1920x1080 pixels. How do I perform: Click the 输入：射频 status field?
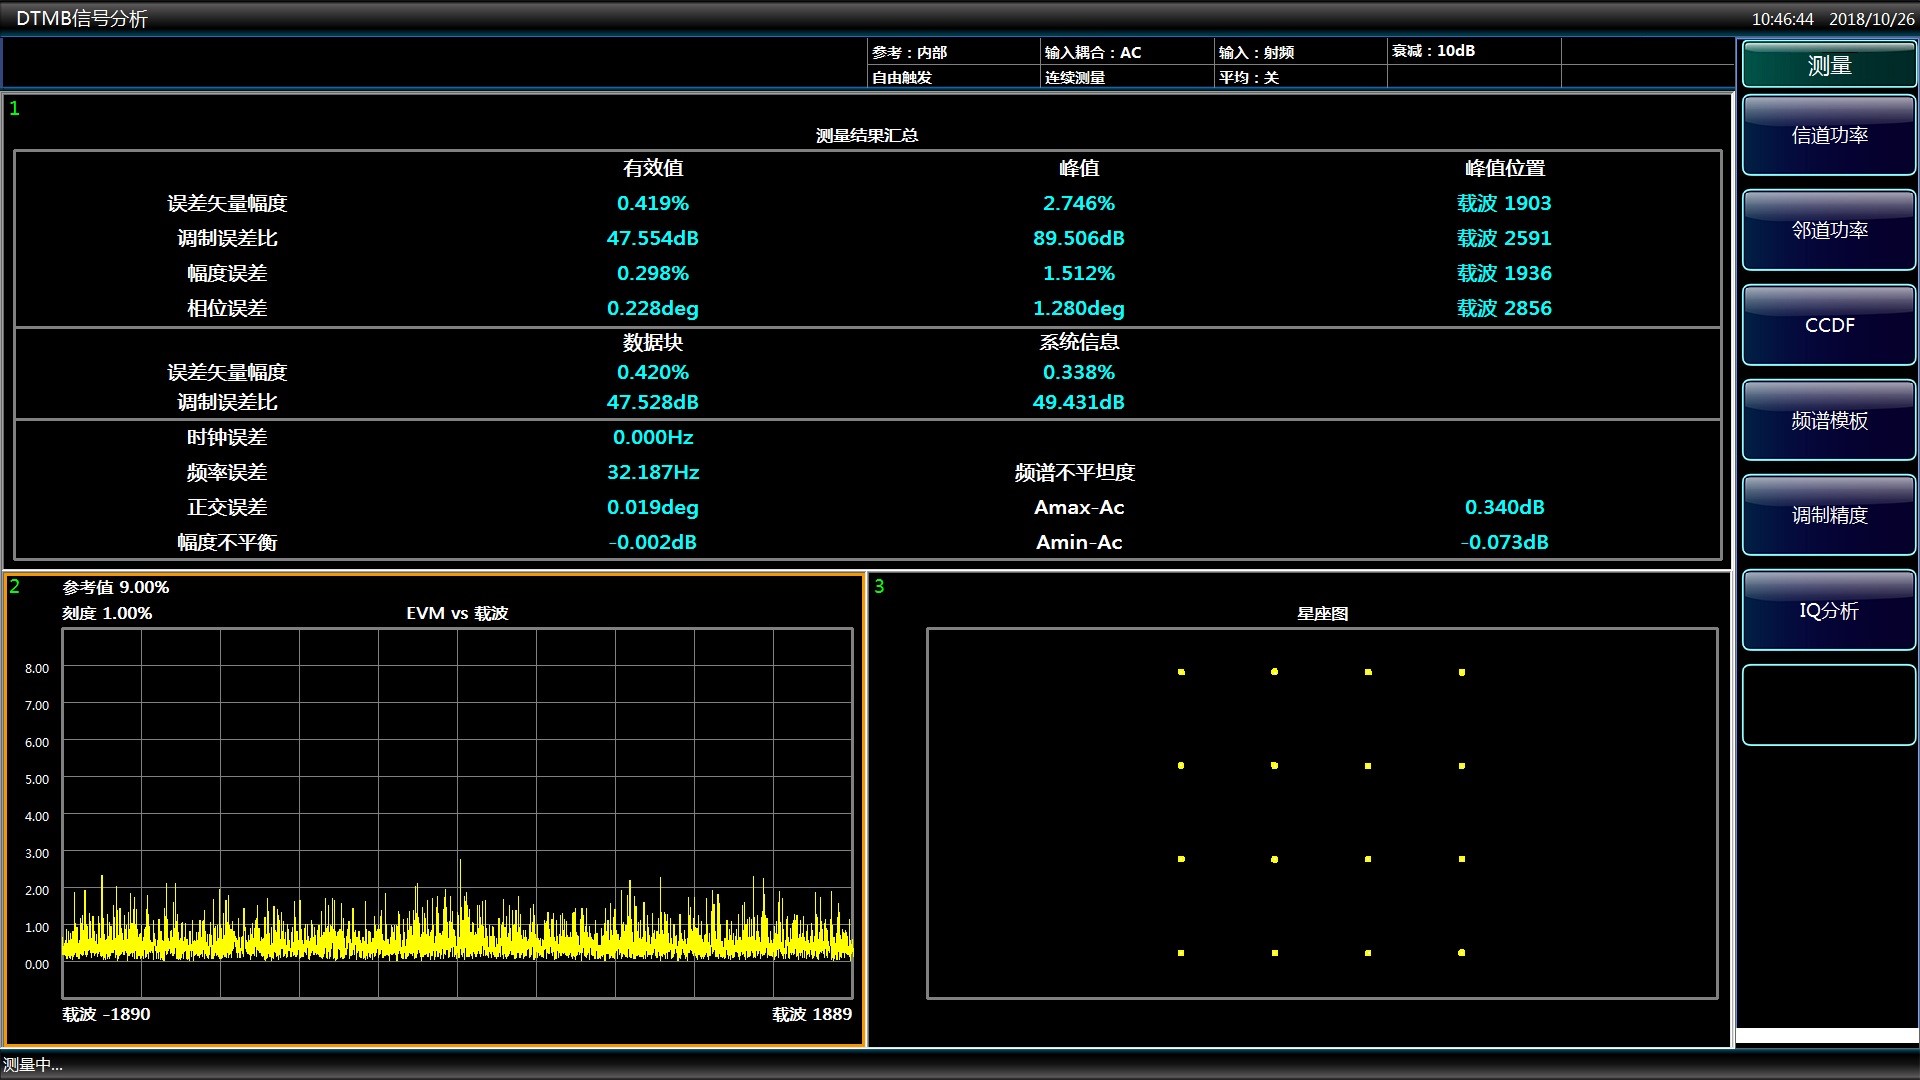tap(1256, 52)
